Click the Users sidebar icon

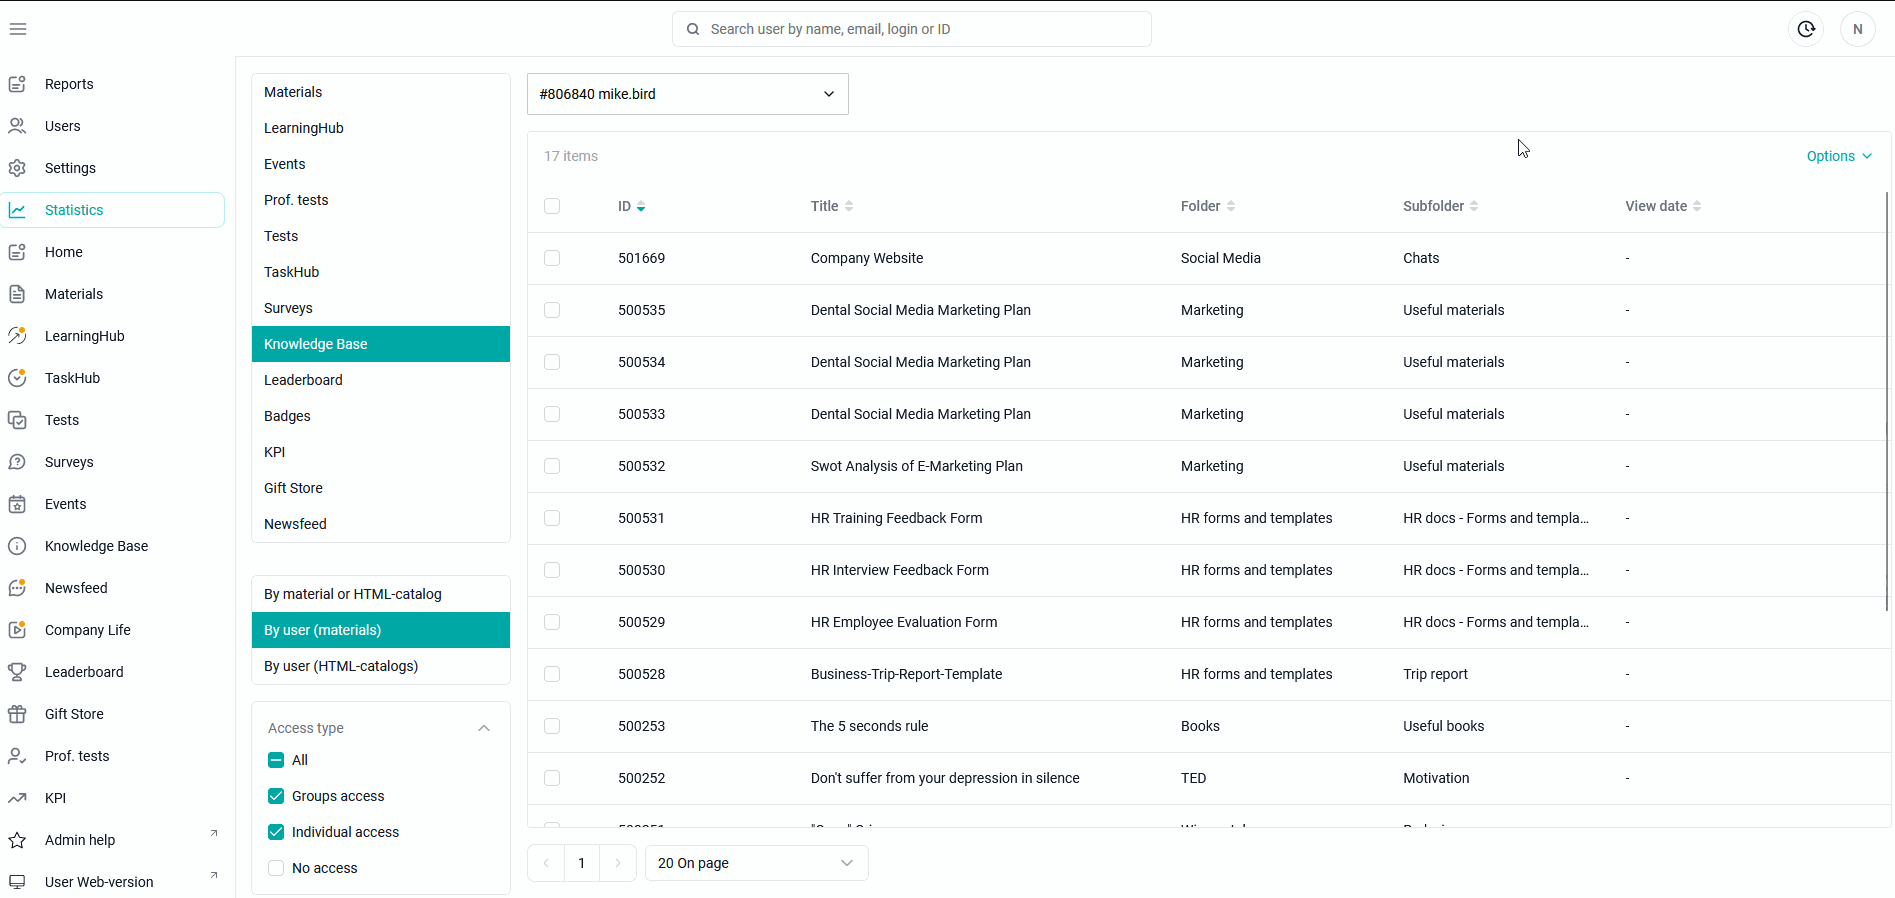click(x=17, y=126)
